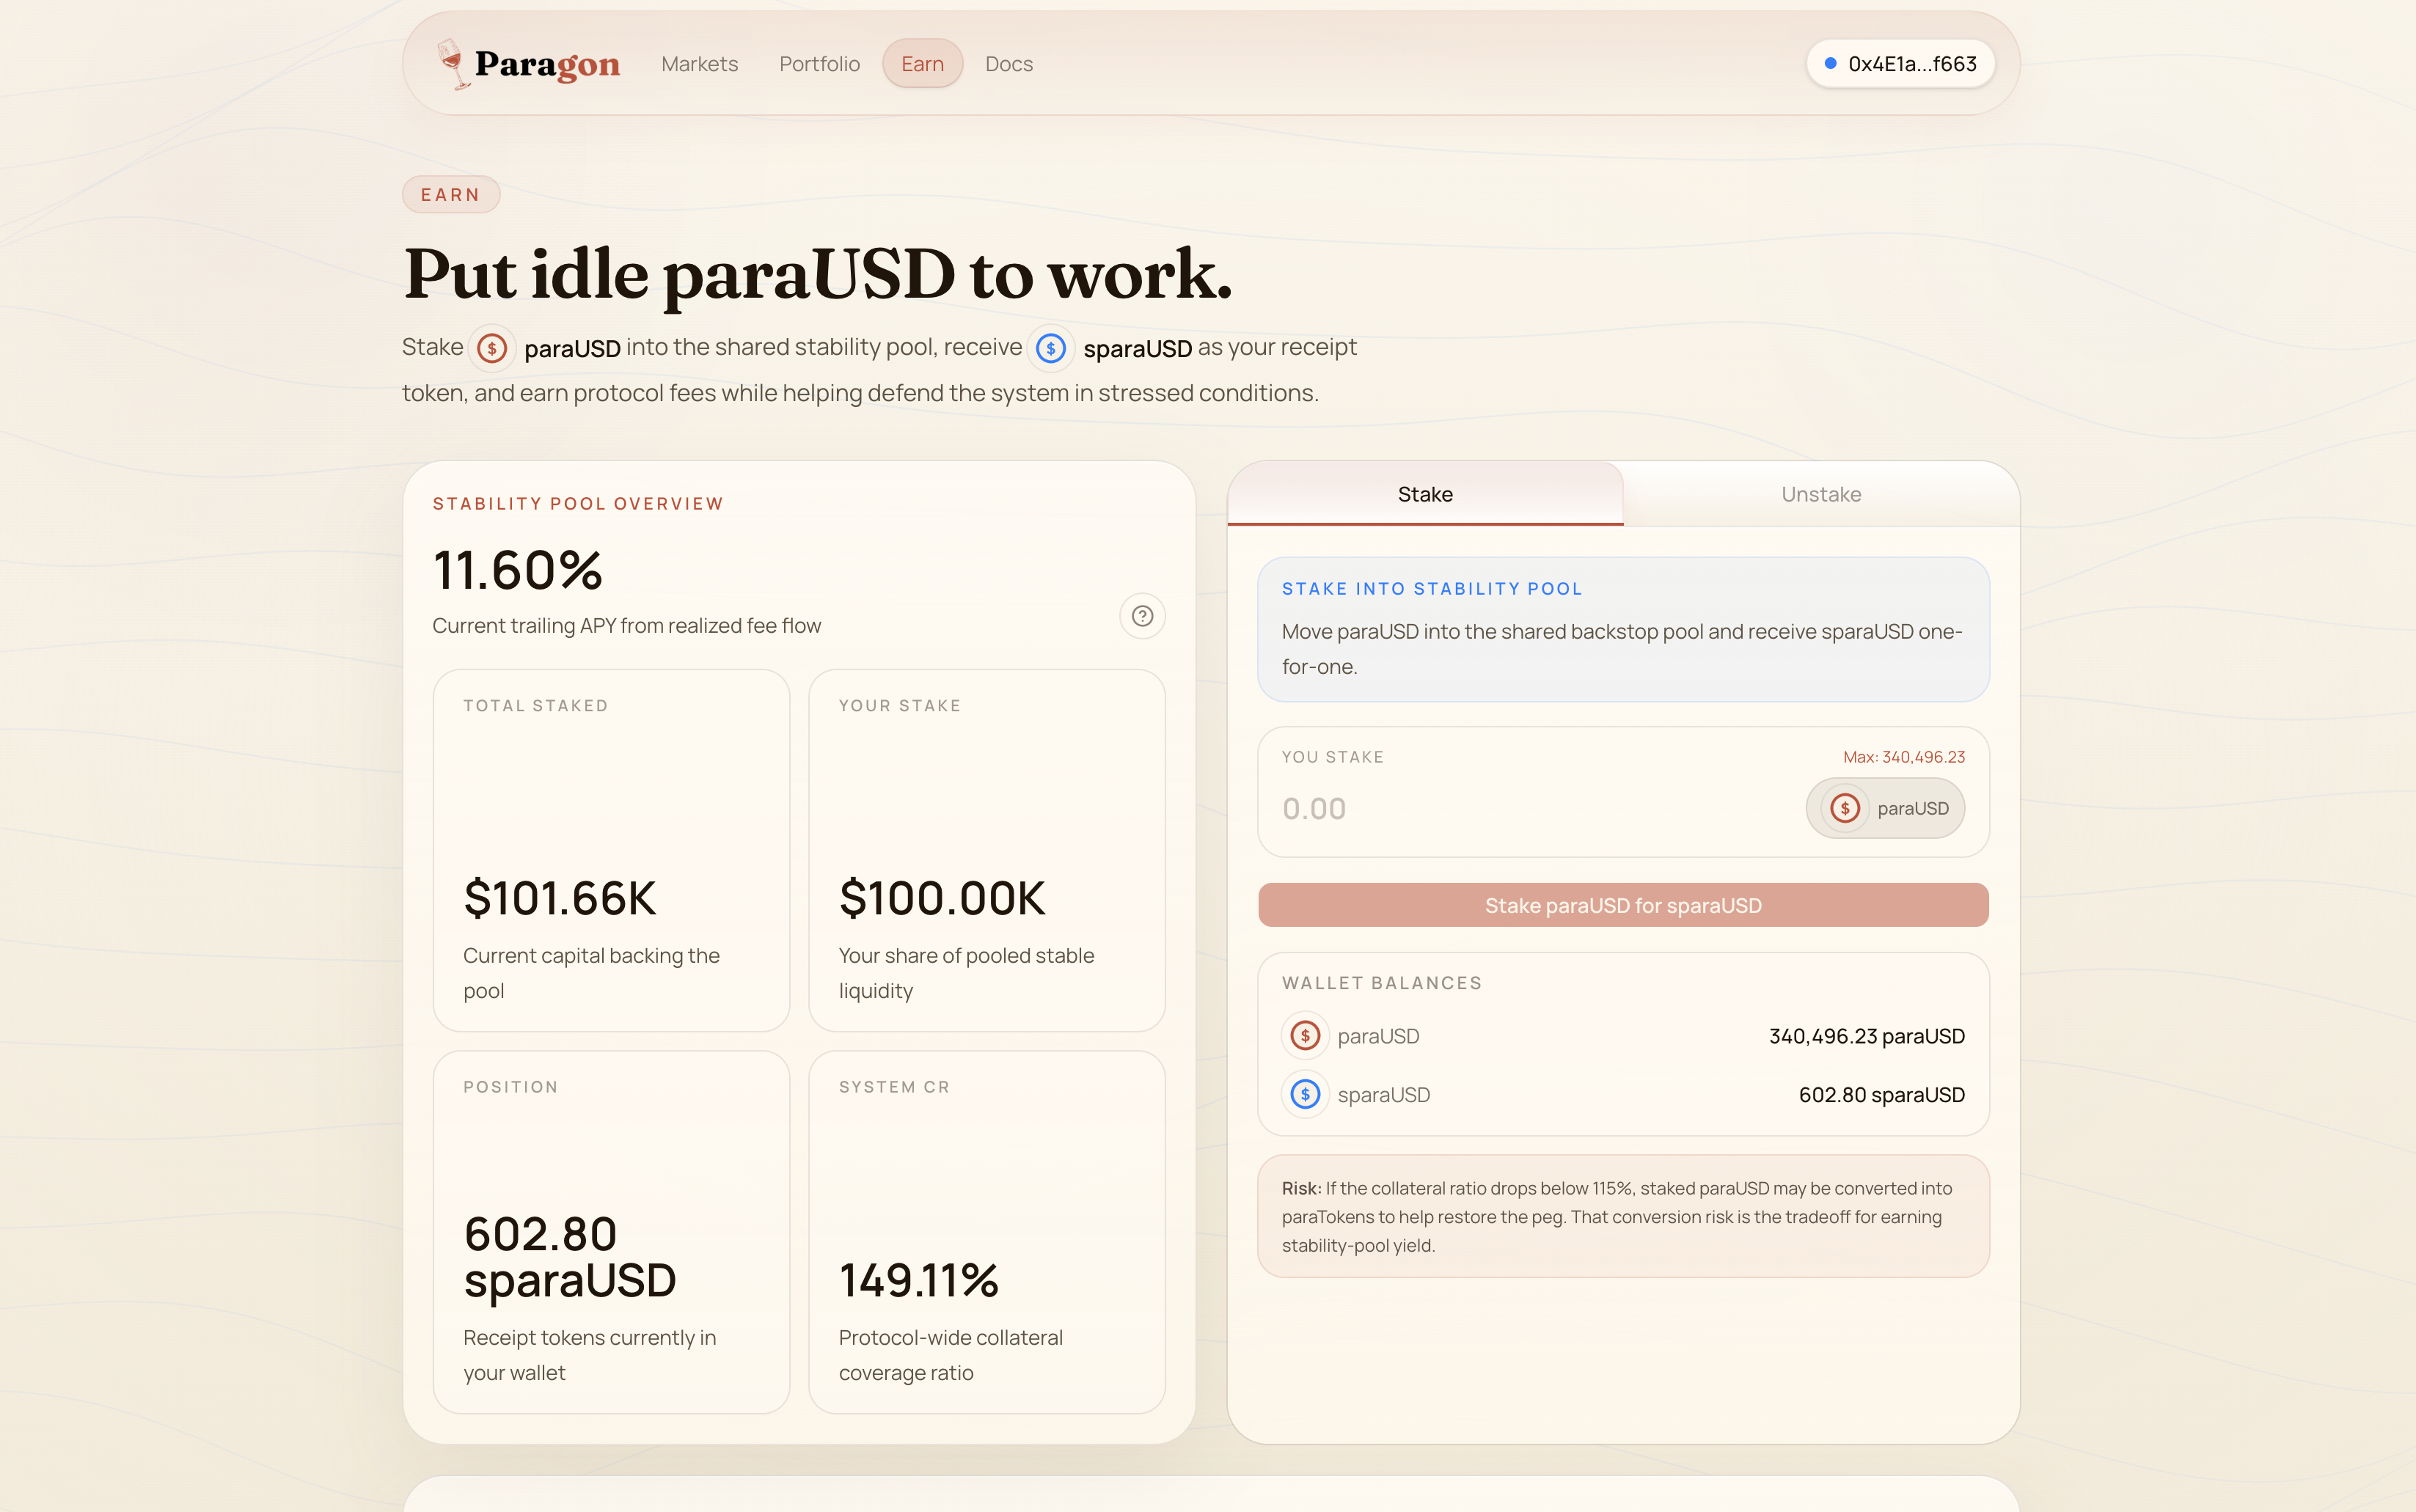Open the paraUSD token selector pill
The height and width of the screenshot is (1512, 2416).
tap(1885, 808)
